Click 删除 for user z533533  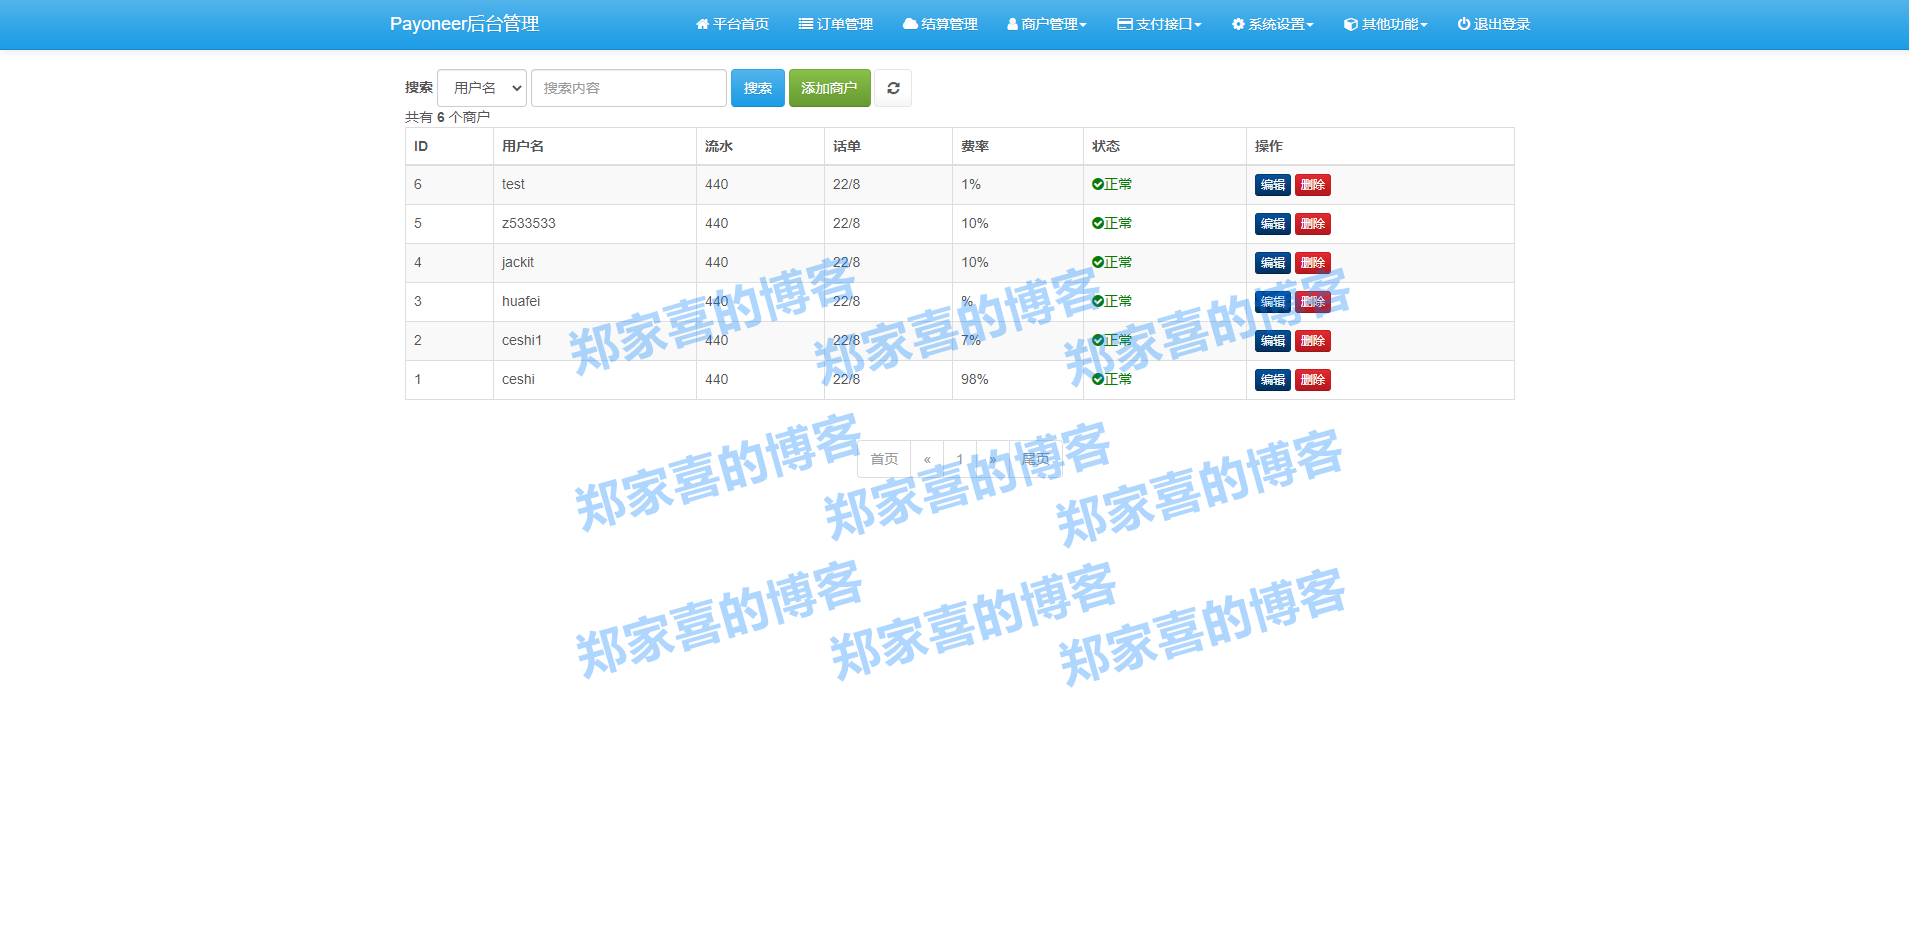tap(1313, 224)
